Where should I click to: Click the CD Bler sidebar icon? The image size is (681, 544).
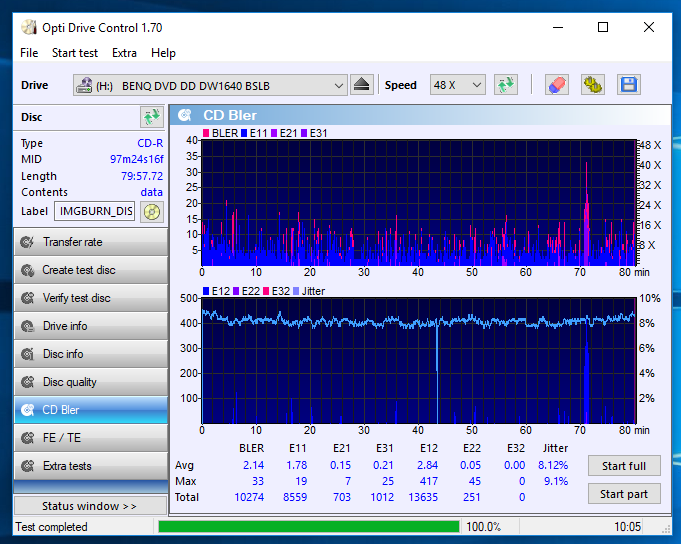pyautogui.click(x=27, y=410)
